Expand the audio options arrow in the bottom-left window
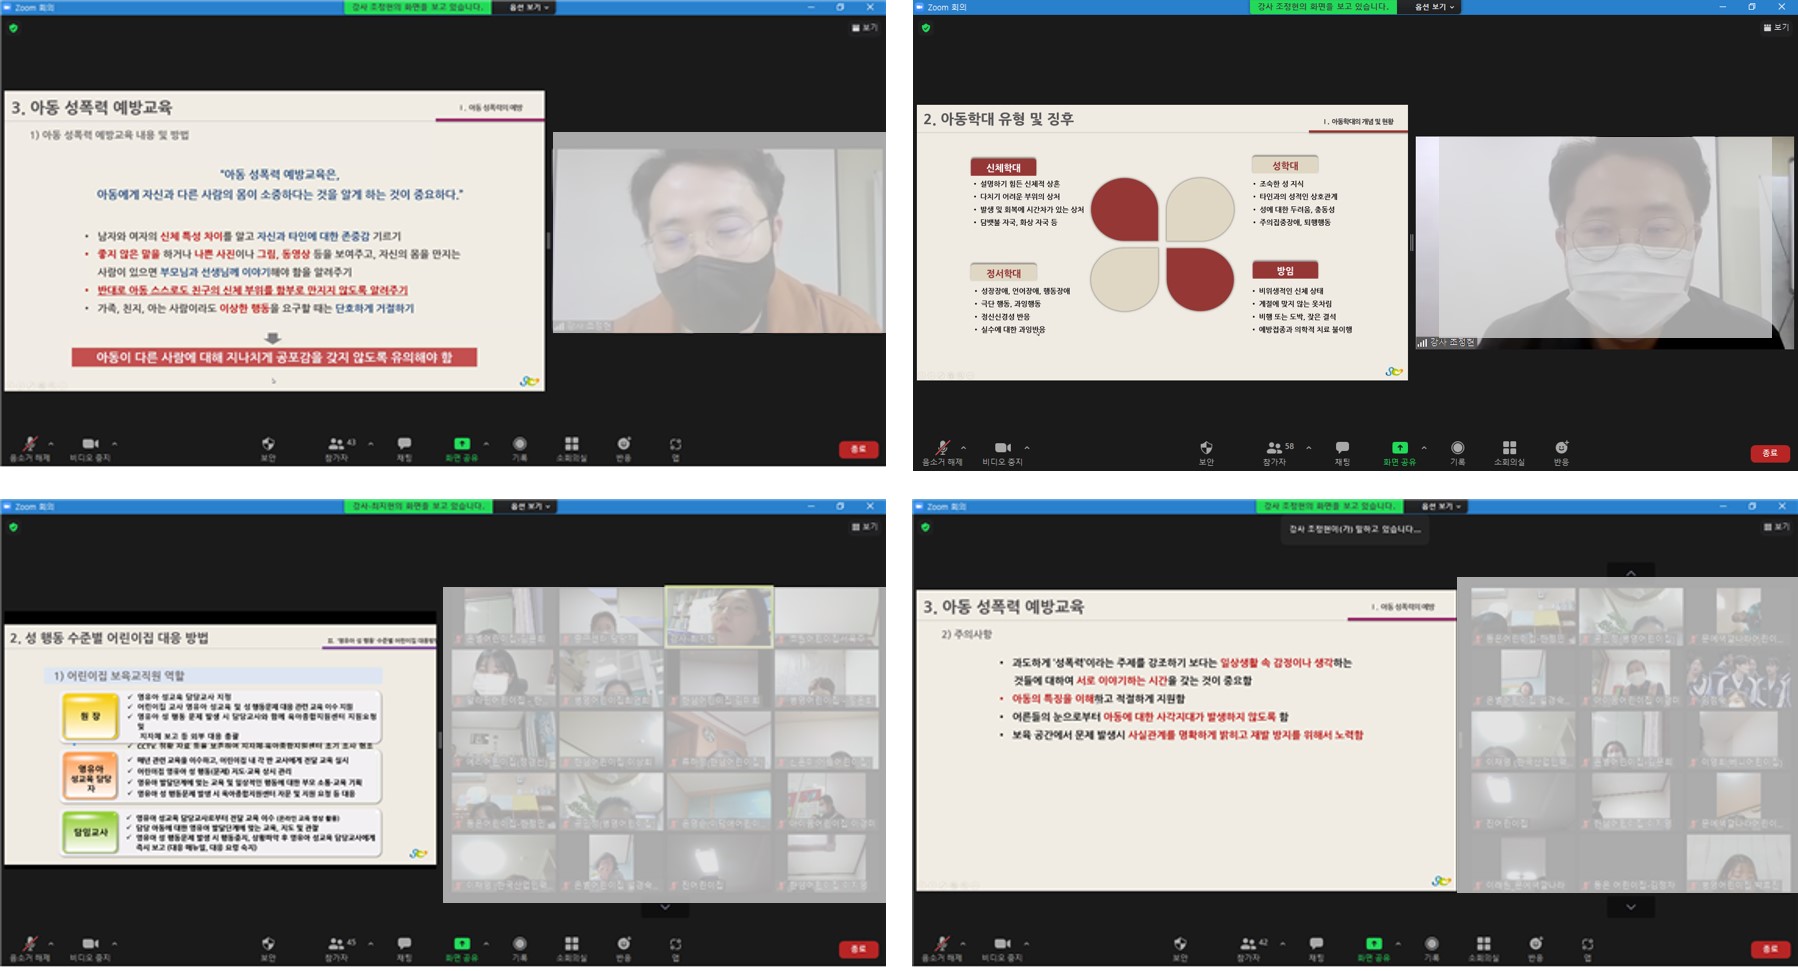The width and height of the screenshot is (1798, 971). click(x=51, y=943)
